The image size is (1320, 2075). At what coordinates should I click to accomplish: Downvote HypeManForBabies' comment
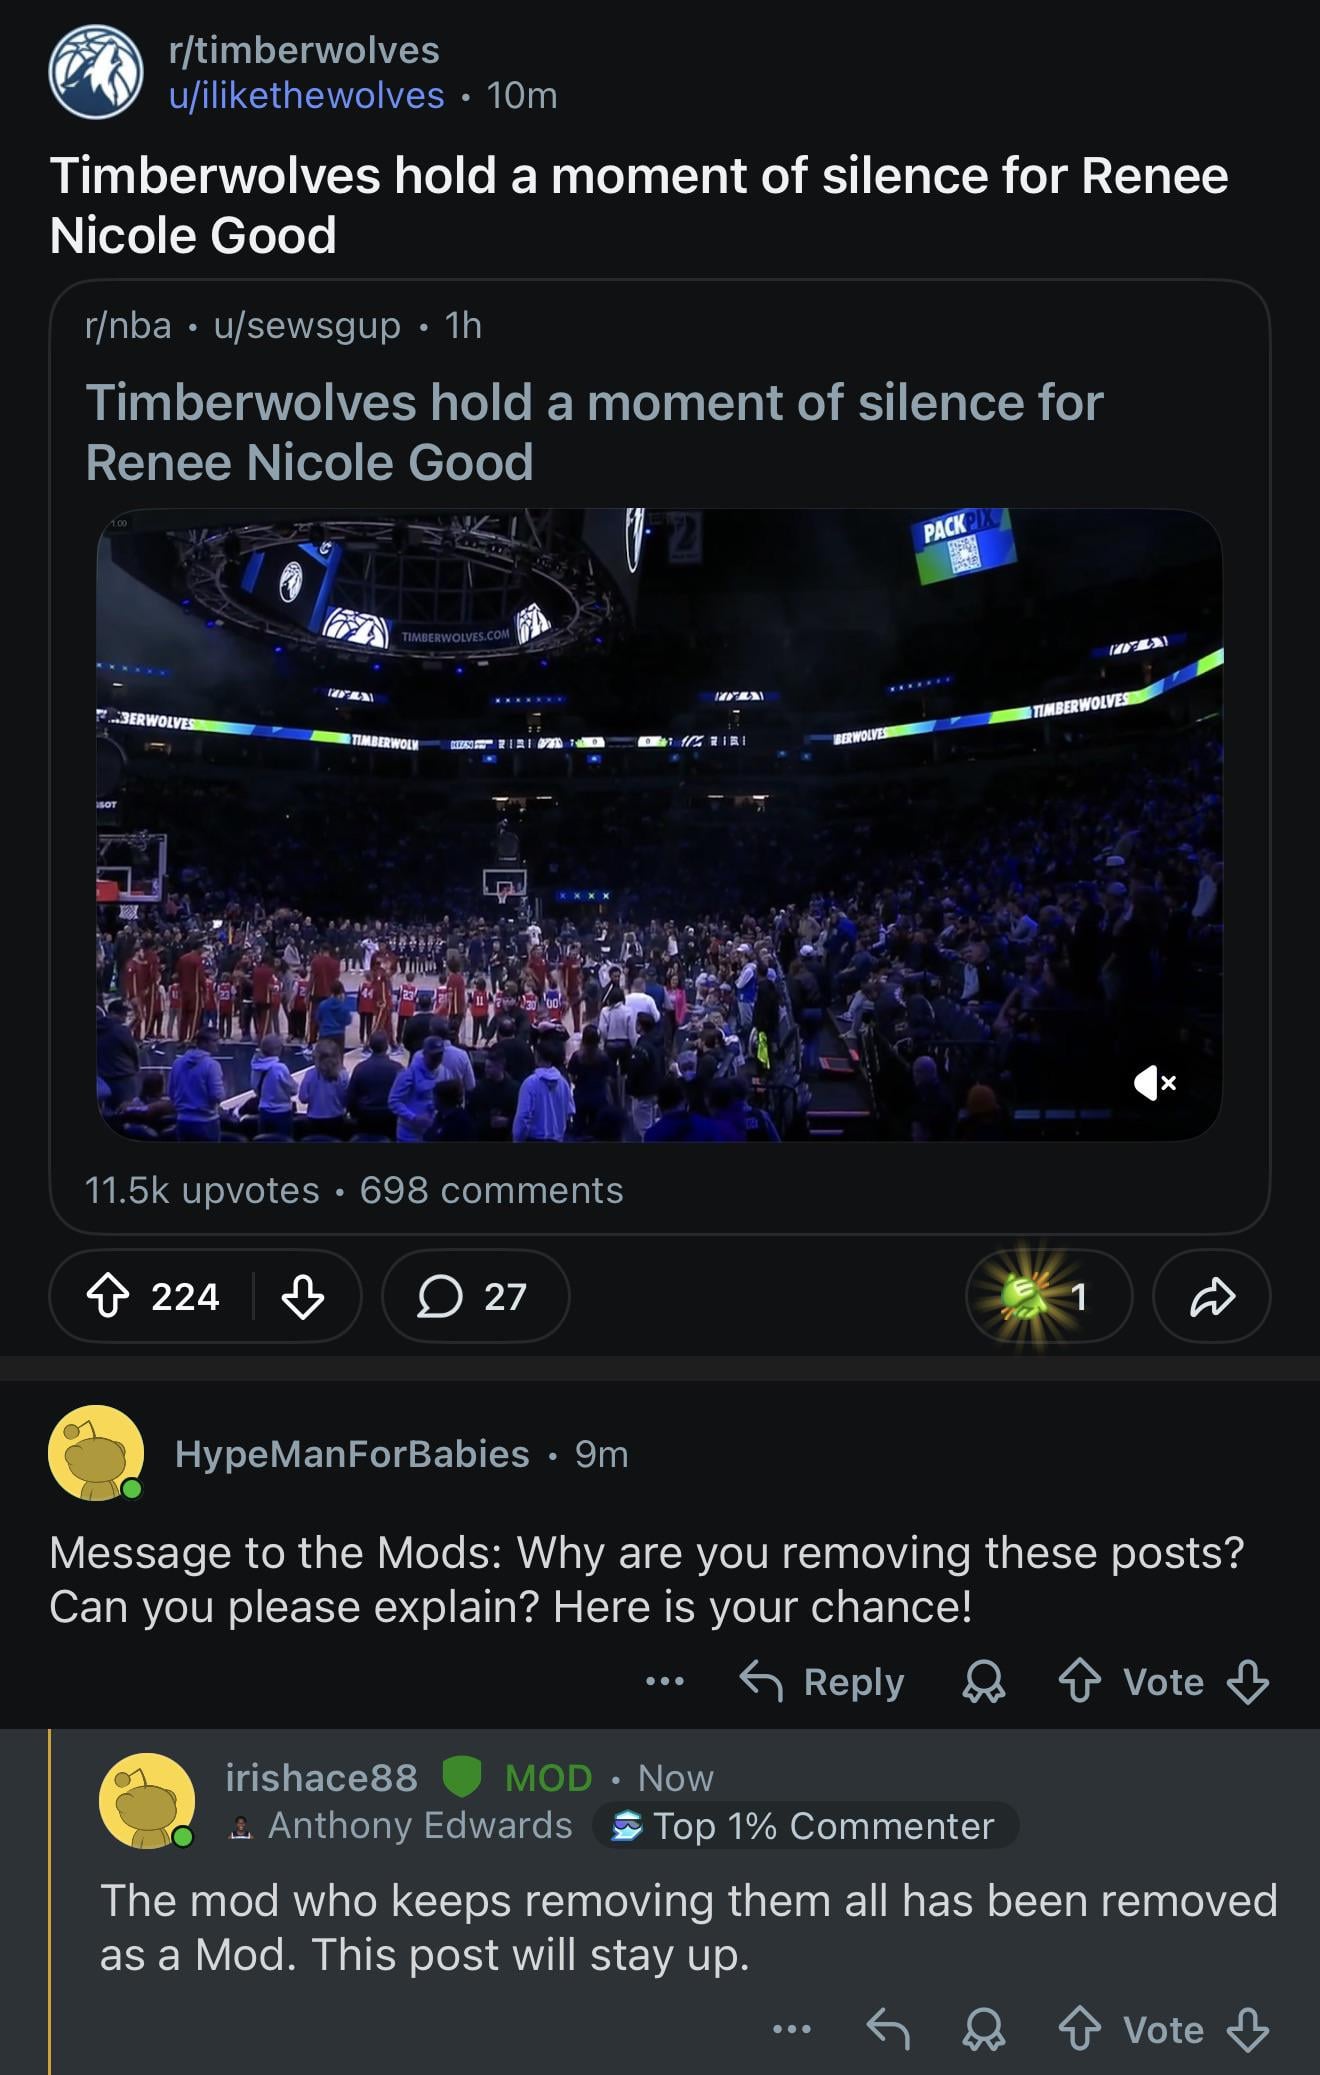pyautogui.click(x=1248, y=1682)
